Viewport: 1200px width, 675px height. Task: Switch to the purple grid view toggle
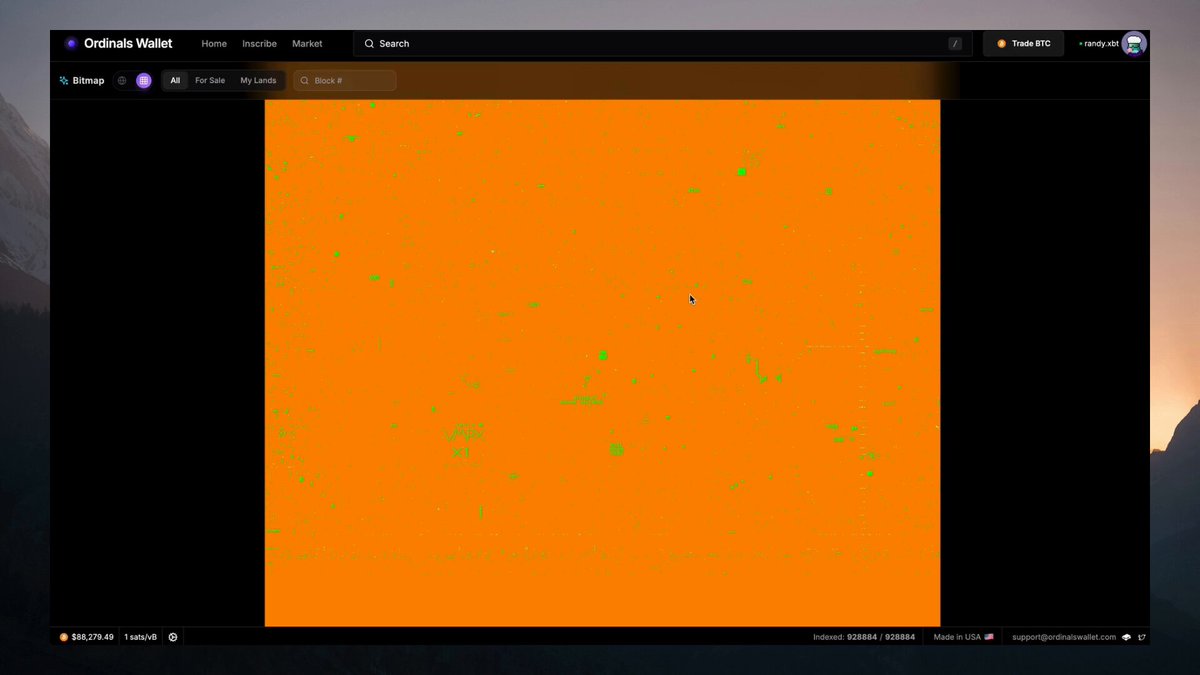(x=144, y=80)
